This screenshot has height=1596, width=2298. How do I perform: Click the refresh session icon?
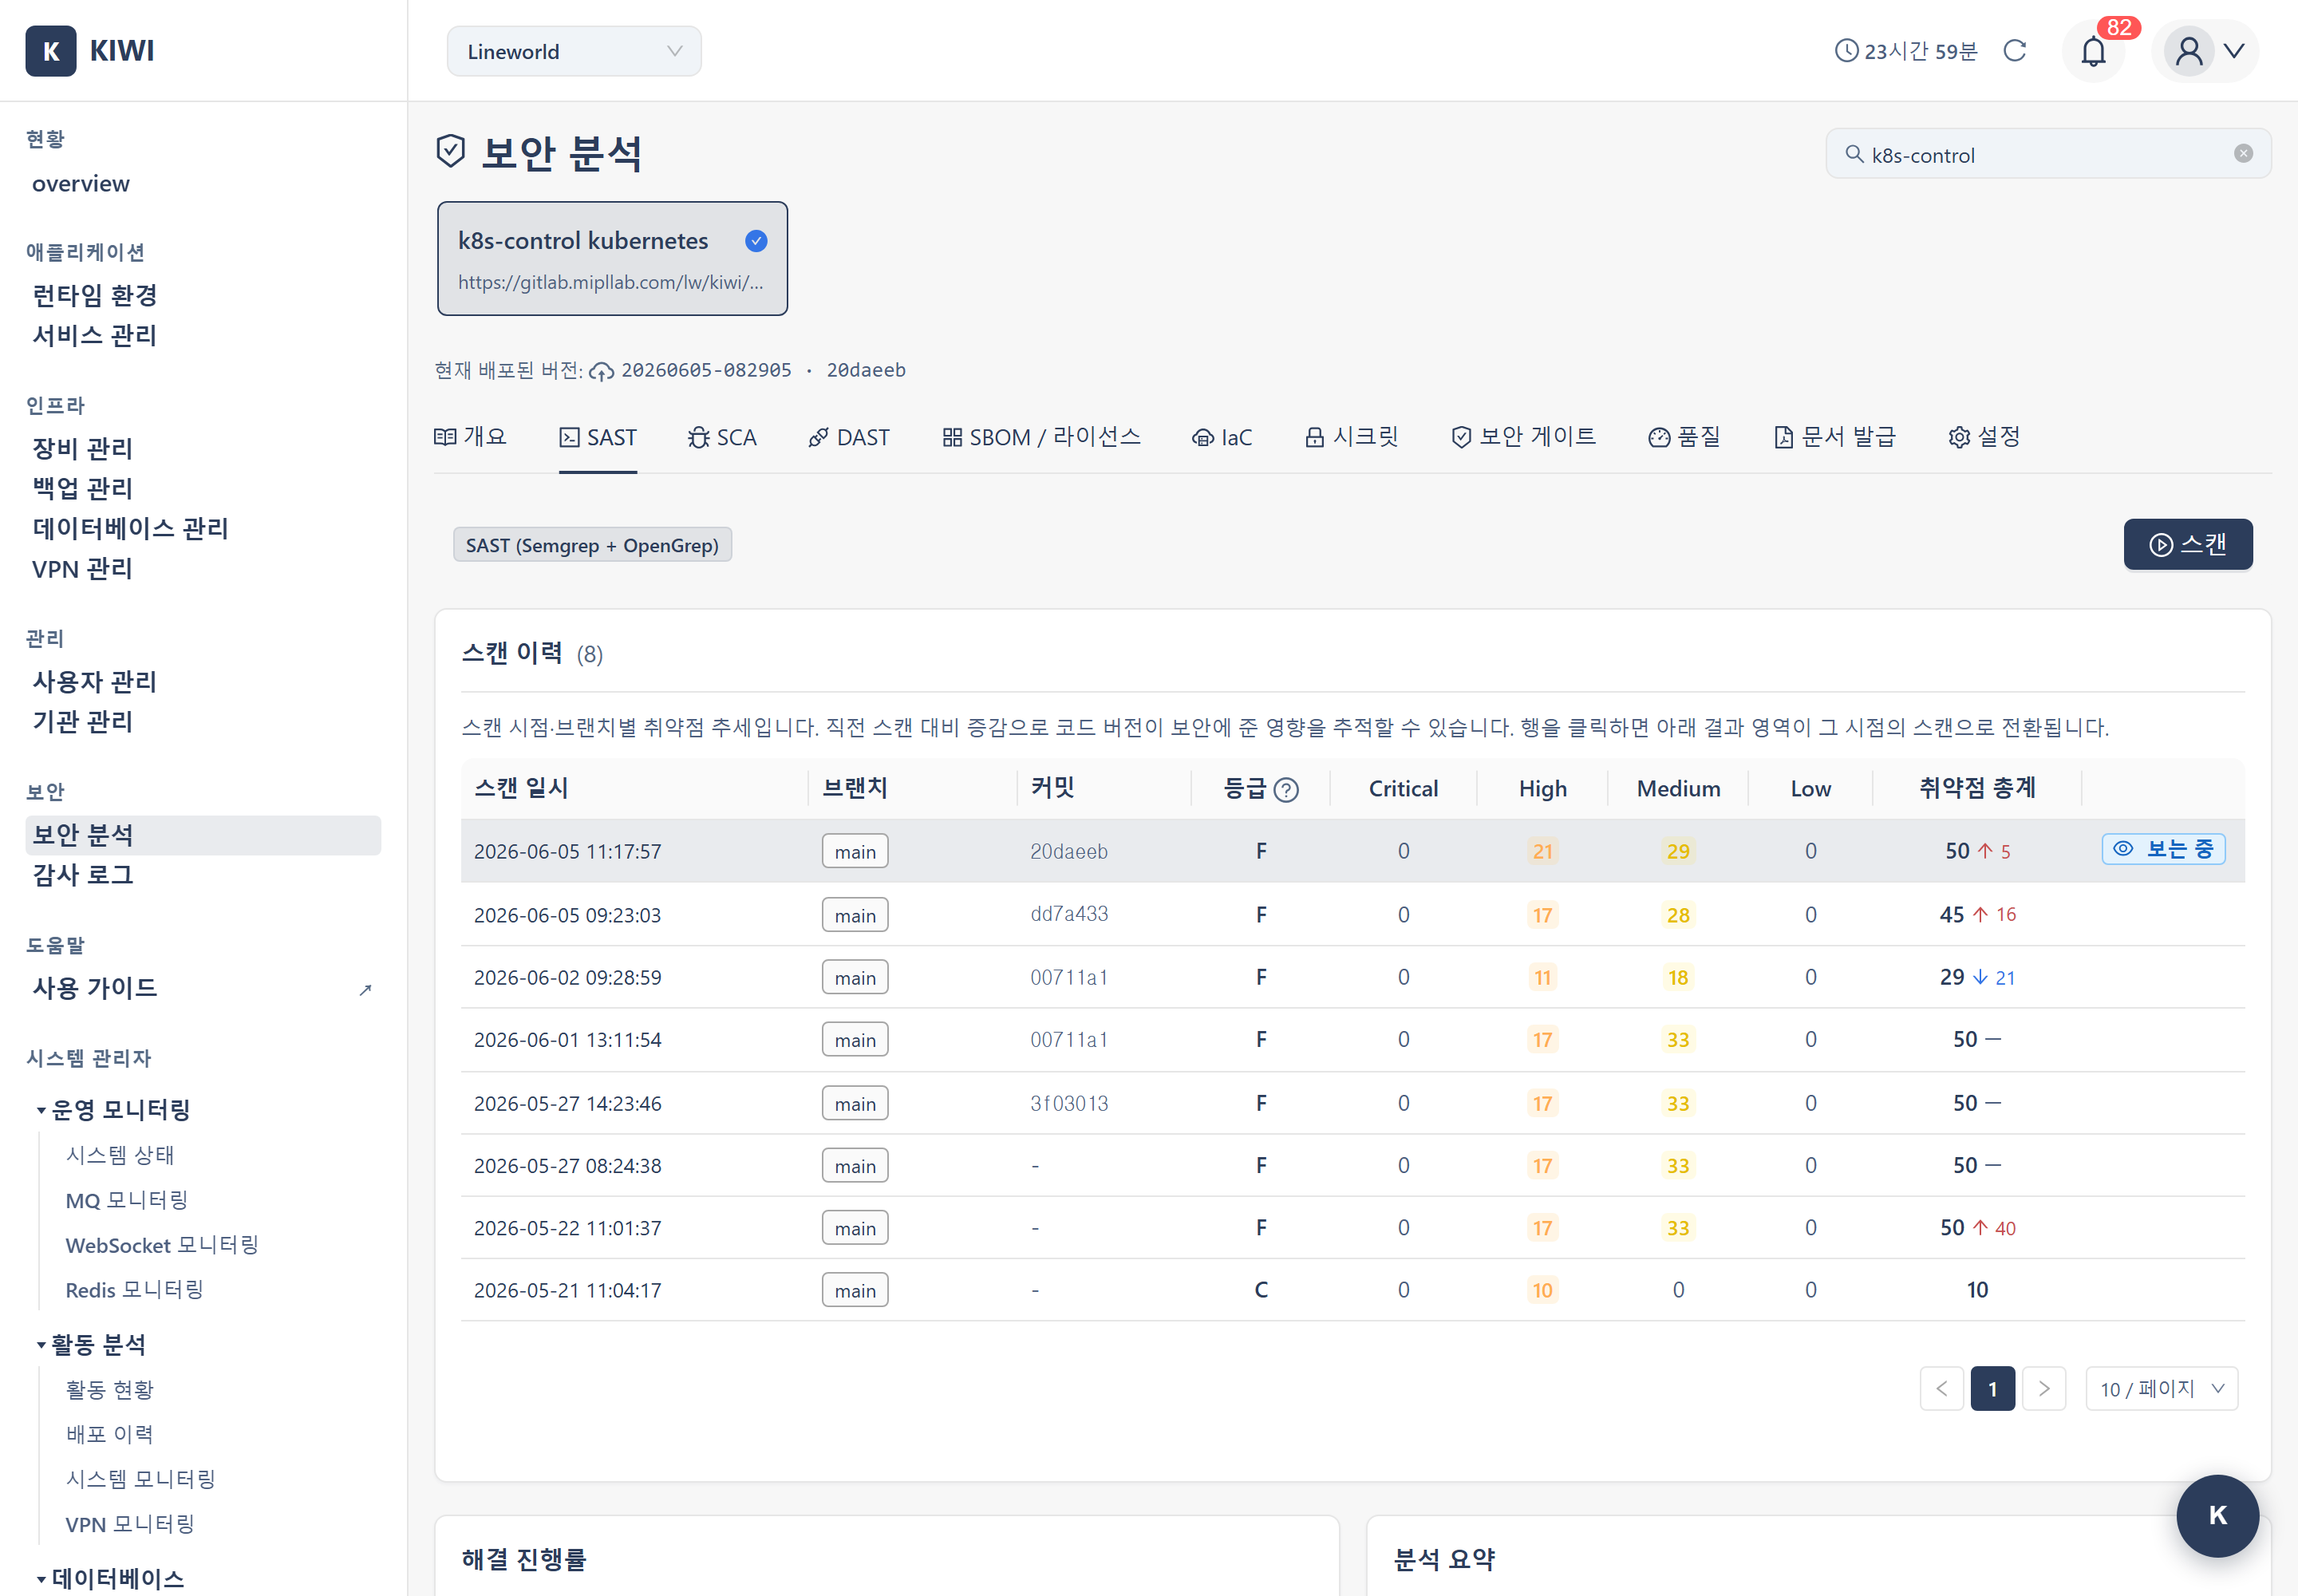[x=2015, y=51]
